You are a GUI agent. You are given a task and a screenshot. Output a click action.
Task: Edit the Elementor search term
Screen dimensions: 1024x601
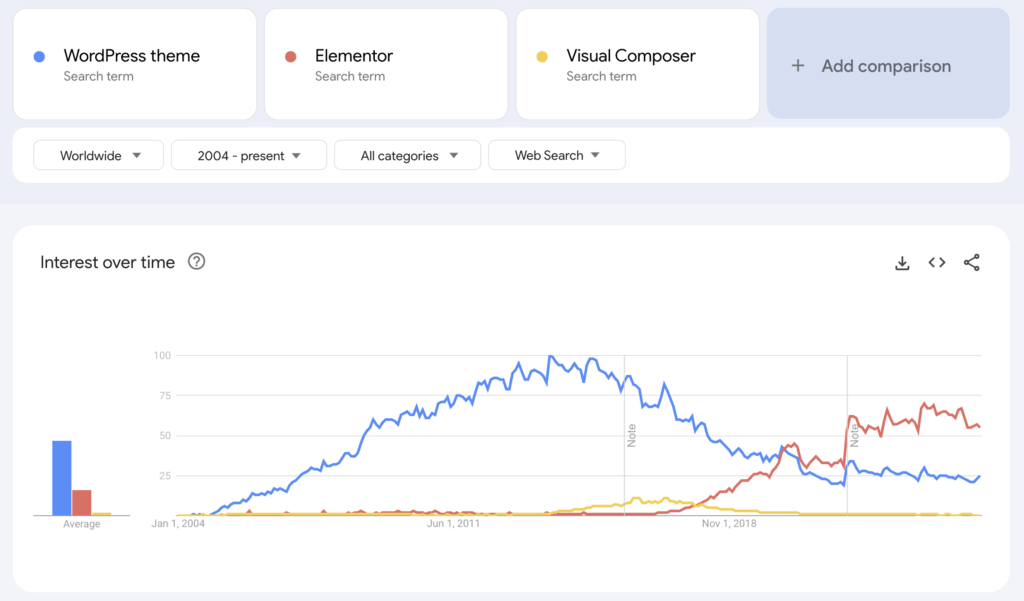pos(354,56)
